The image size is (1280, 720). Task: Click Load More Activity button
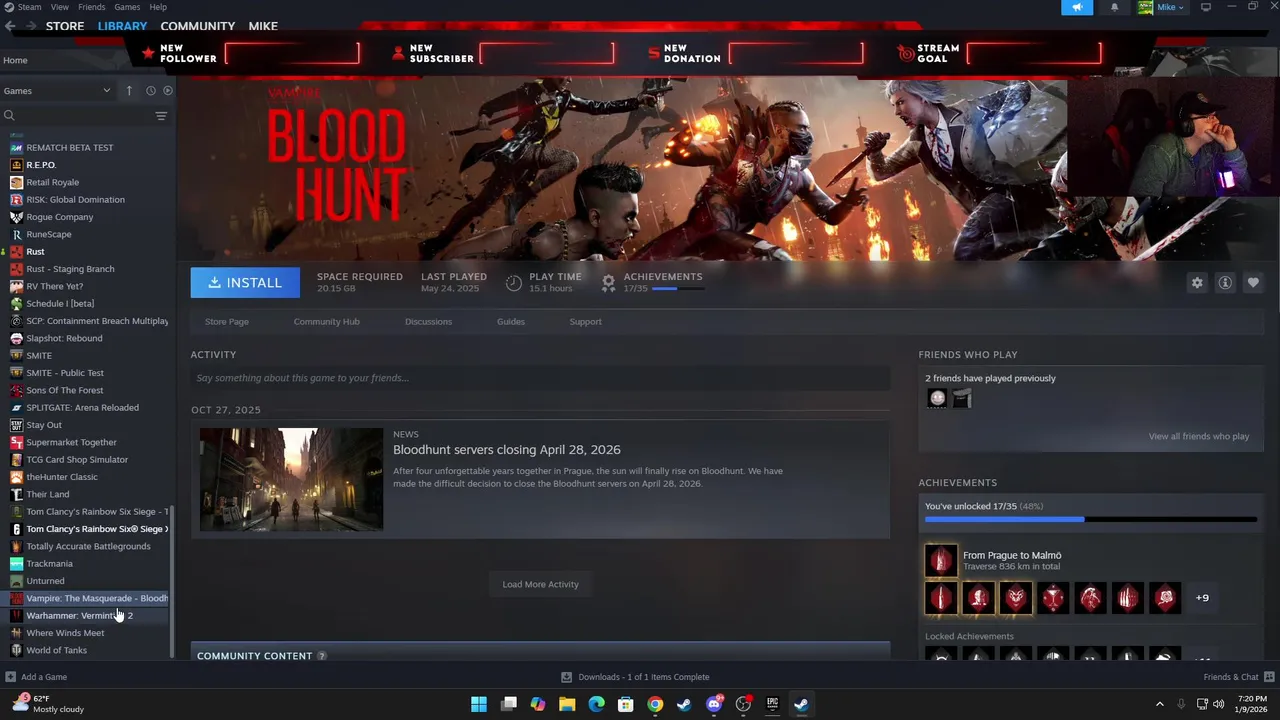[541, 584]
